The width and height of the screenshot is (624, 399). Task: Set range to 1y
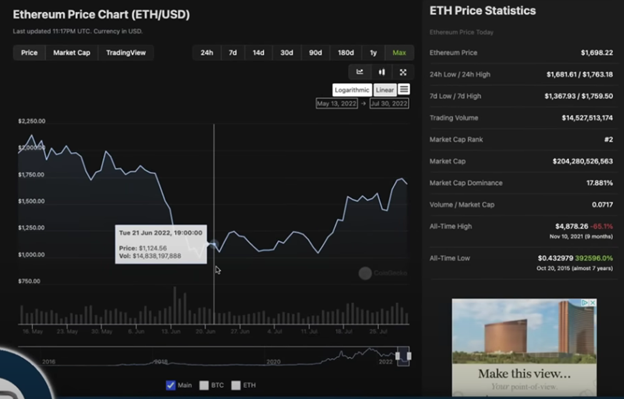[x=373, y=53]
